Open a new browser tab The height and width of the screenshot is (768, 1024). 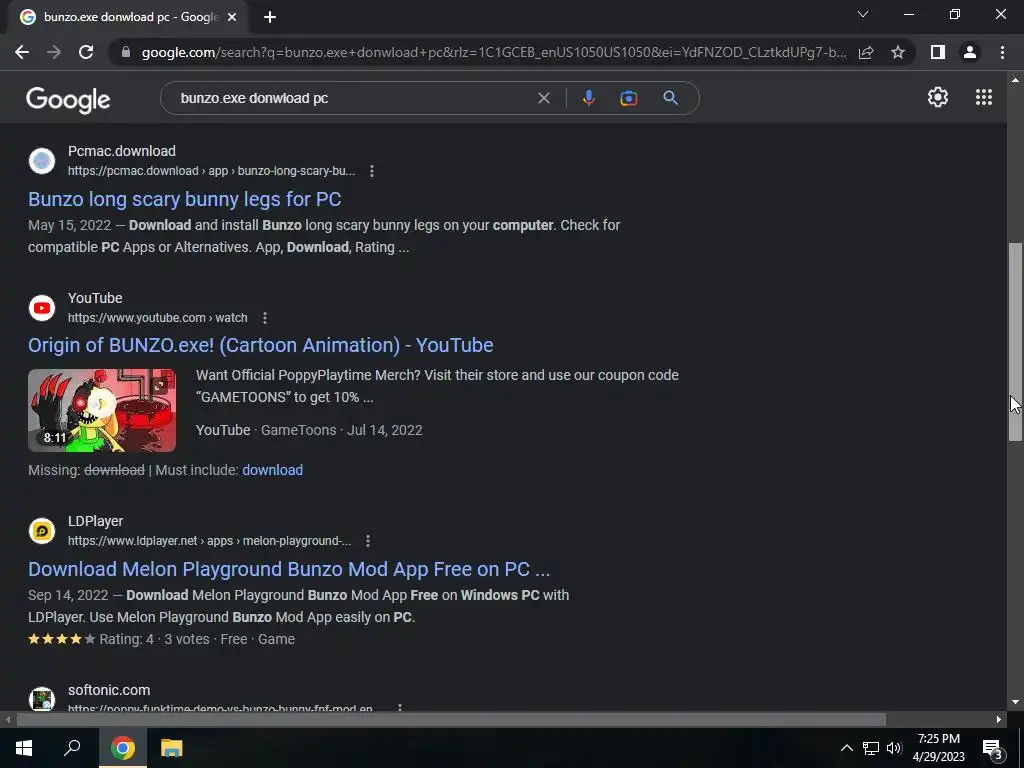(x=270, y=17)
